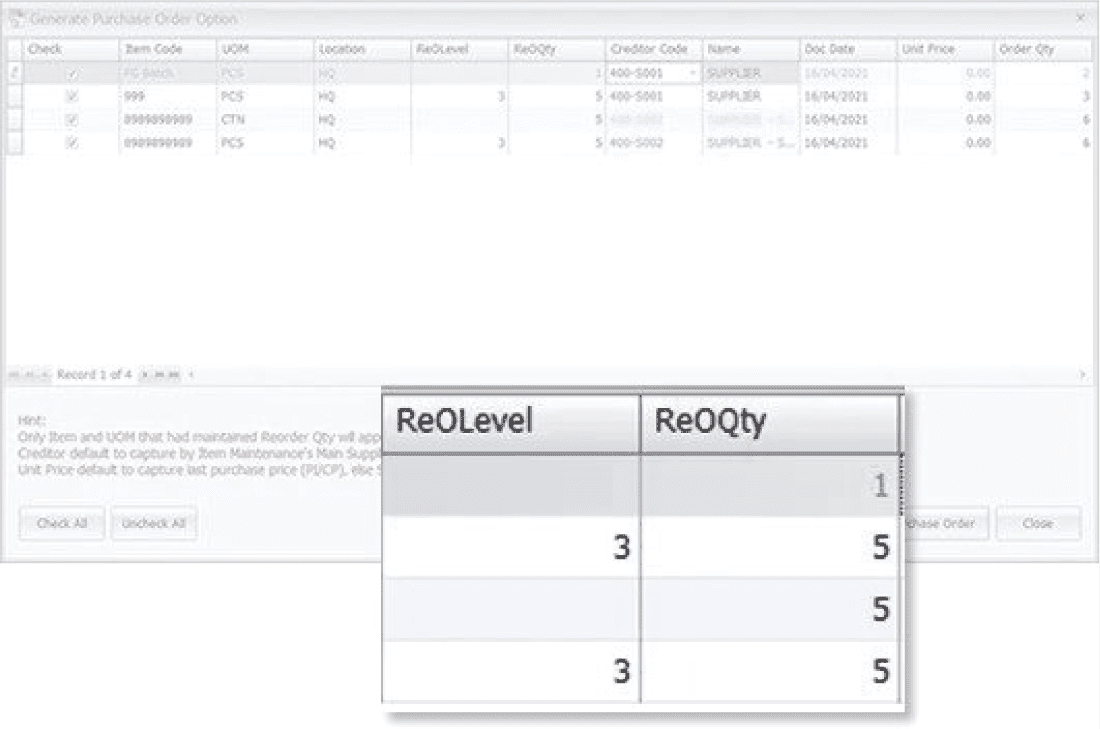This screenshot has width=1100, height=729.
Task: Go to the first record in navigator
Action: pos(14,375)
